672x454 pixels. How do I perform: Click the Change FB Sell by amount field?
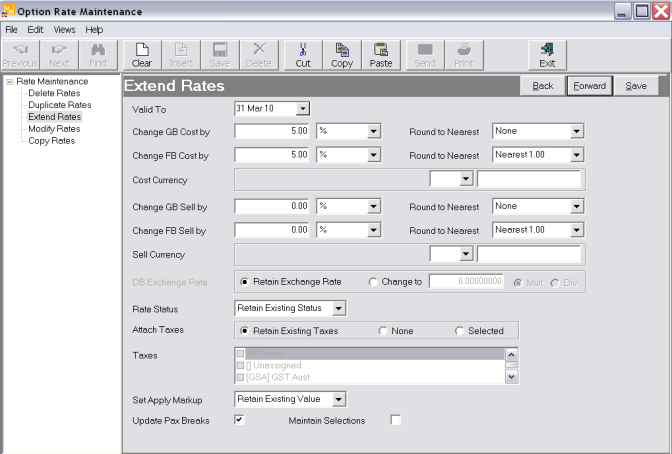(272, 230)
